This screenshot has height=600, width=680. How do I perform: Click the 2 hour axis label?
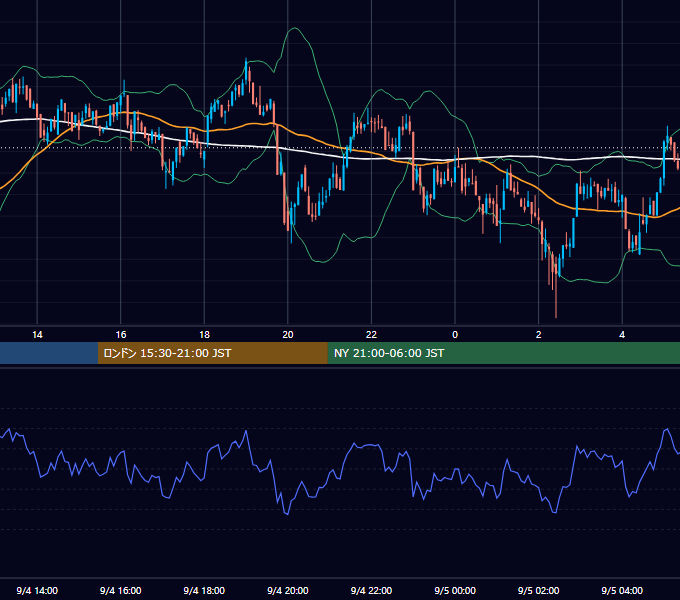click(x=539, y=335)
